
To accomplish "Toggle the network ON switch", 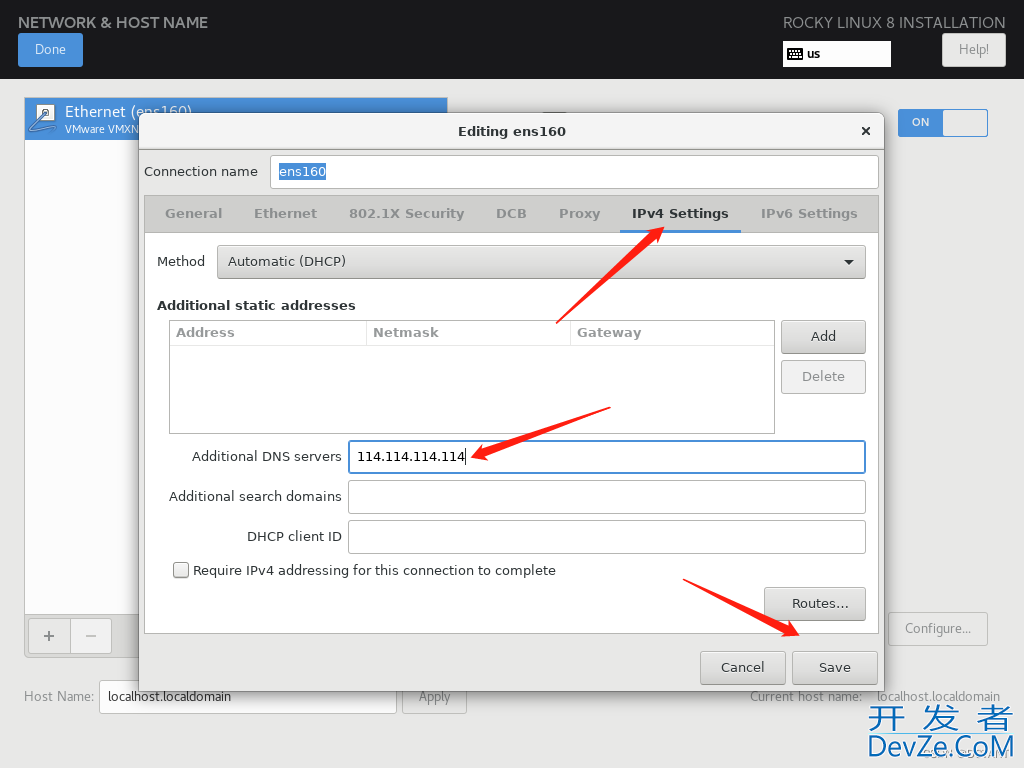I will tap(942, 123).
